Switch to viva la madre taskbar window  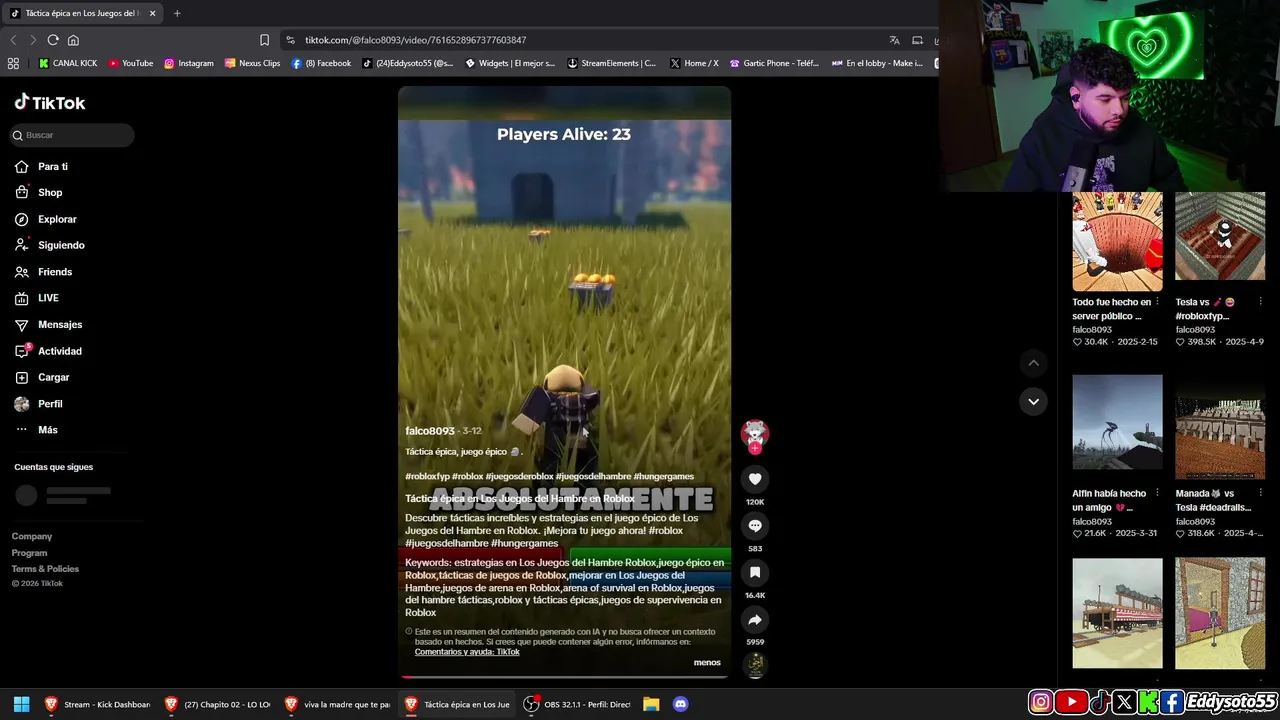click(x=337, y=704)
